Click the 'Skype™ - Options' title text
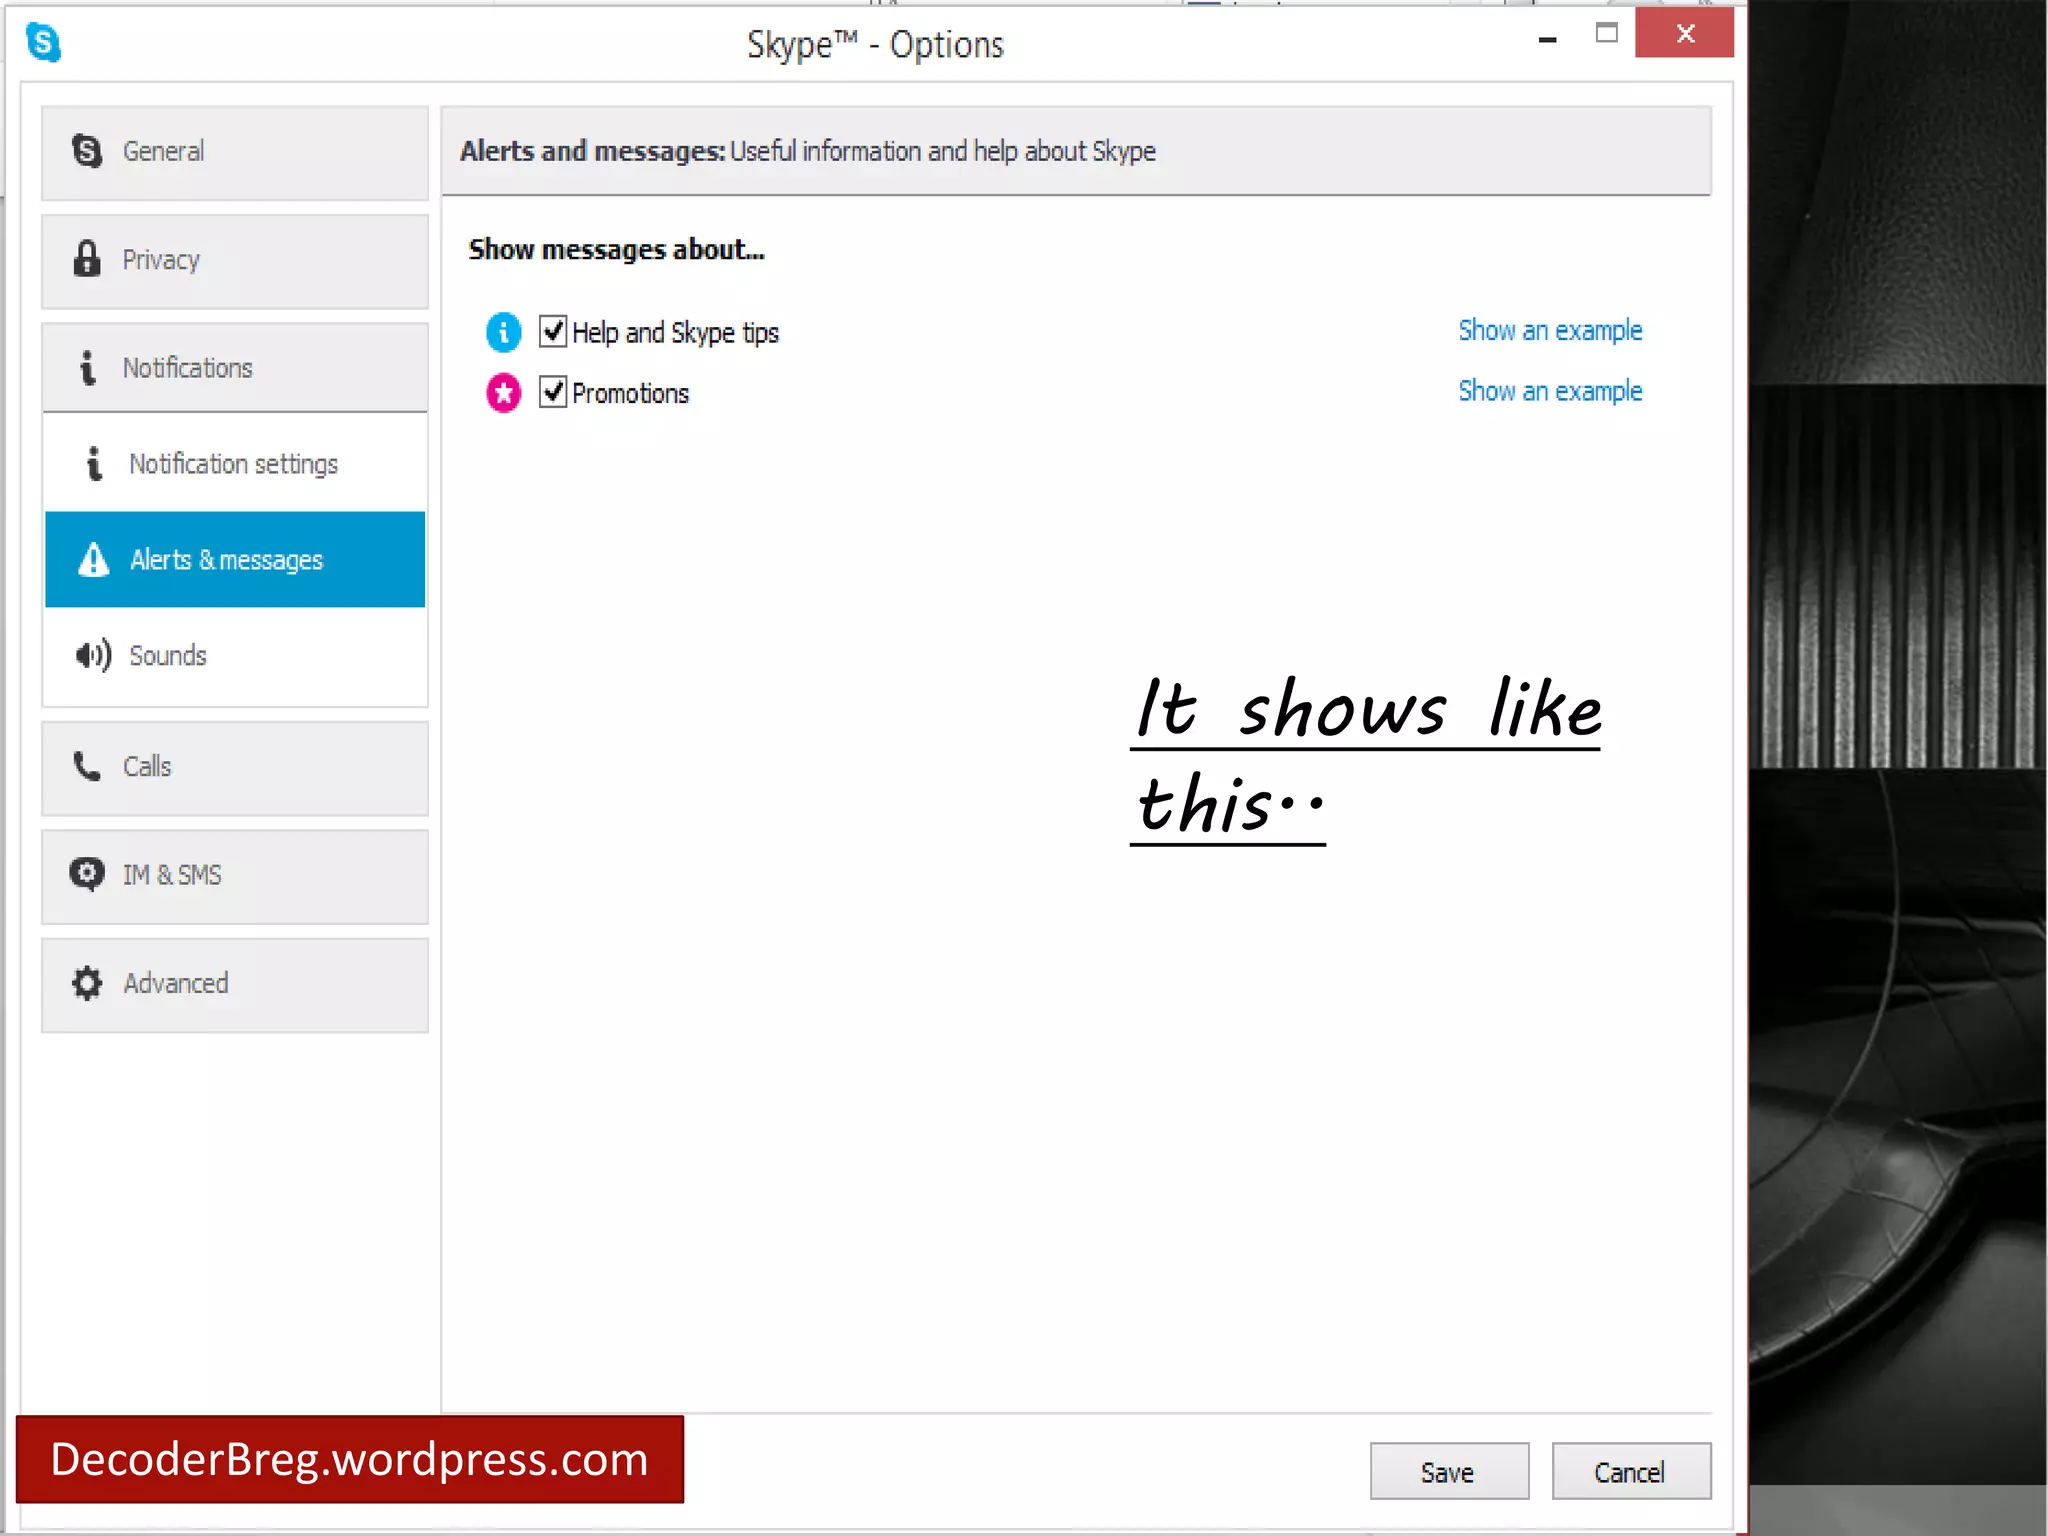2048x1536 pixels. point(875,45)
